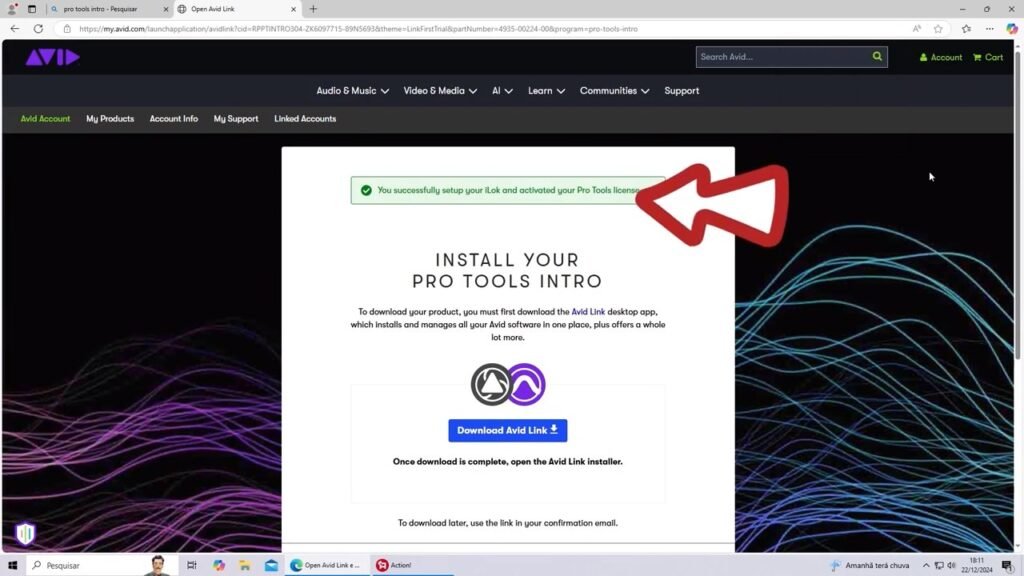The width and height of the screenshot is (1024, 576).
Task: Close the 'pro tools intro - Pesquisar' tab
Action: pos(165,9)
